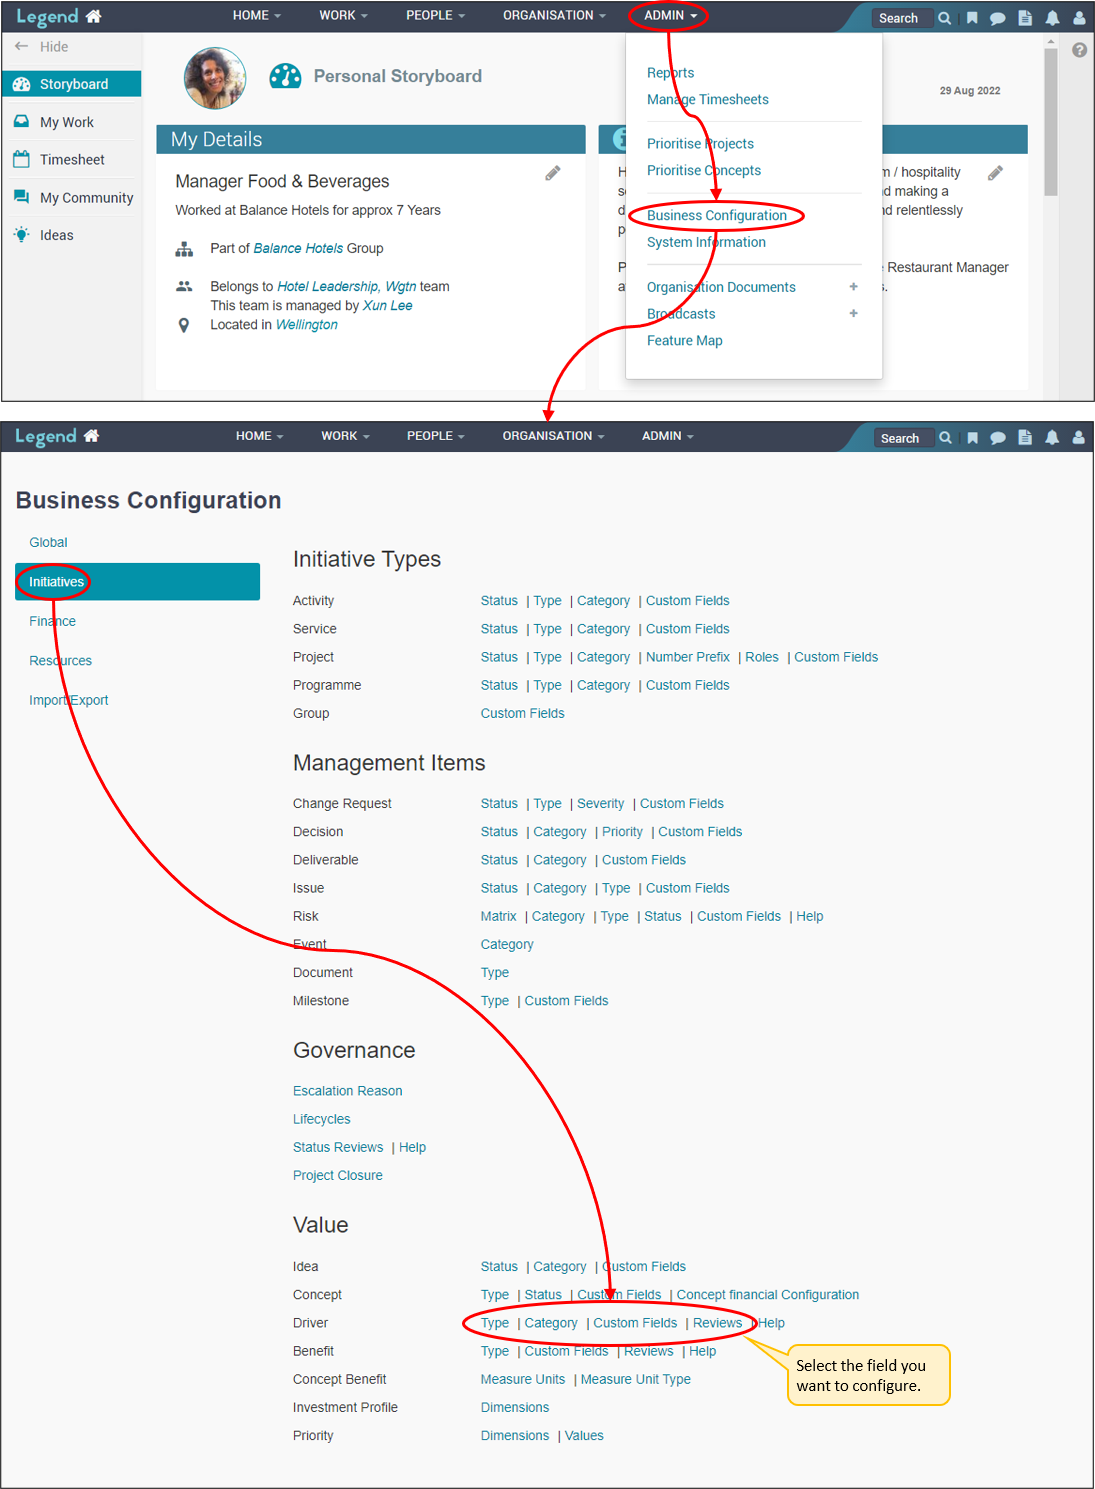Collapse the sidebar with the Hide arrow
The width and height of the screenshot is (1095, 1489).
click(42, 47)
